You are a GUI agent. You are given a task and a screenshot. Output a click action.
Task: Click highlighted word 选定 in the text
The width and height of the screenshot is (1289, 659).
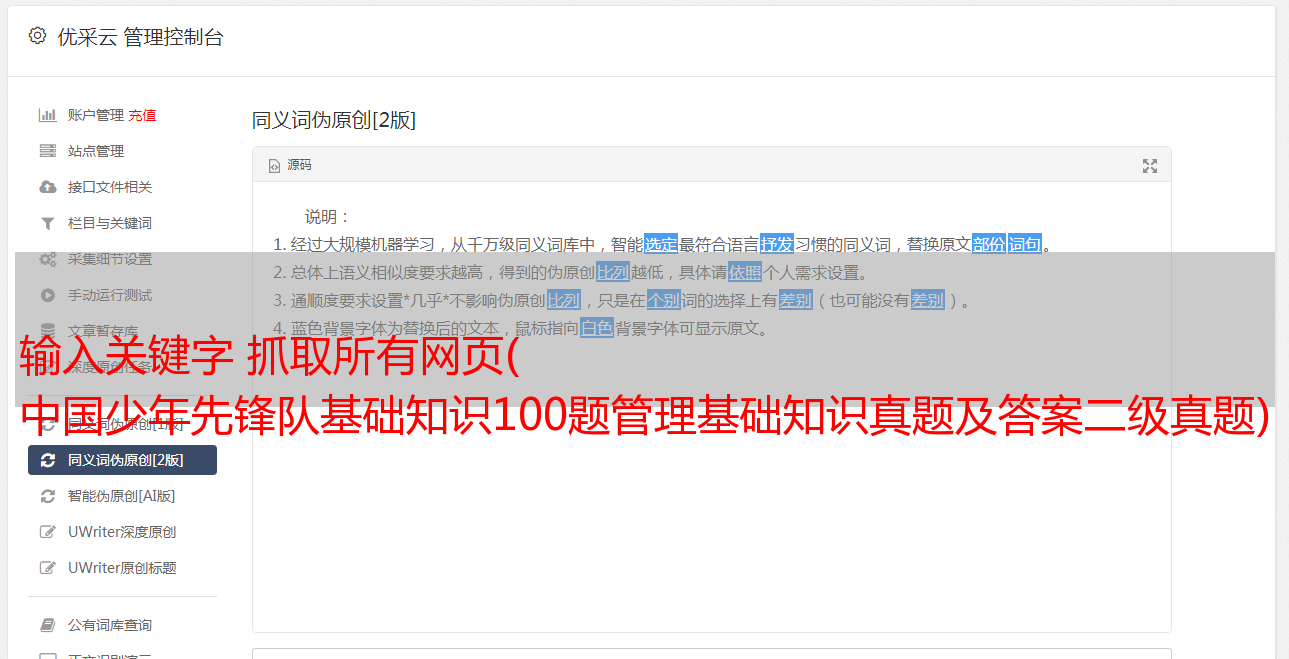tap(661, 244)
